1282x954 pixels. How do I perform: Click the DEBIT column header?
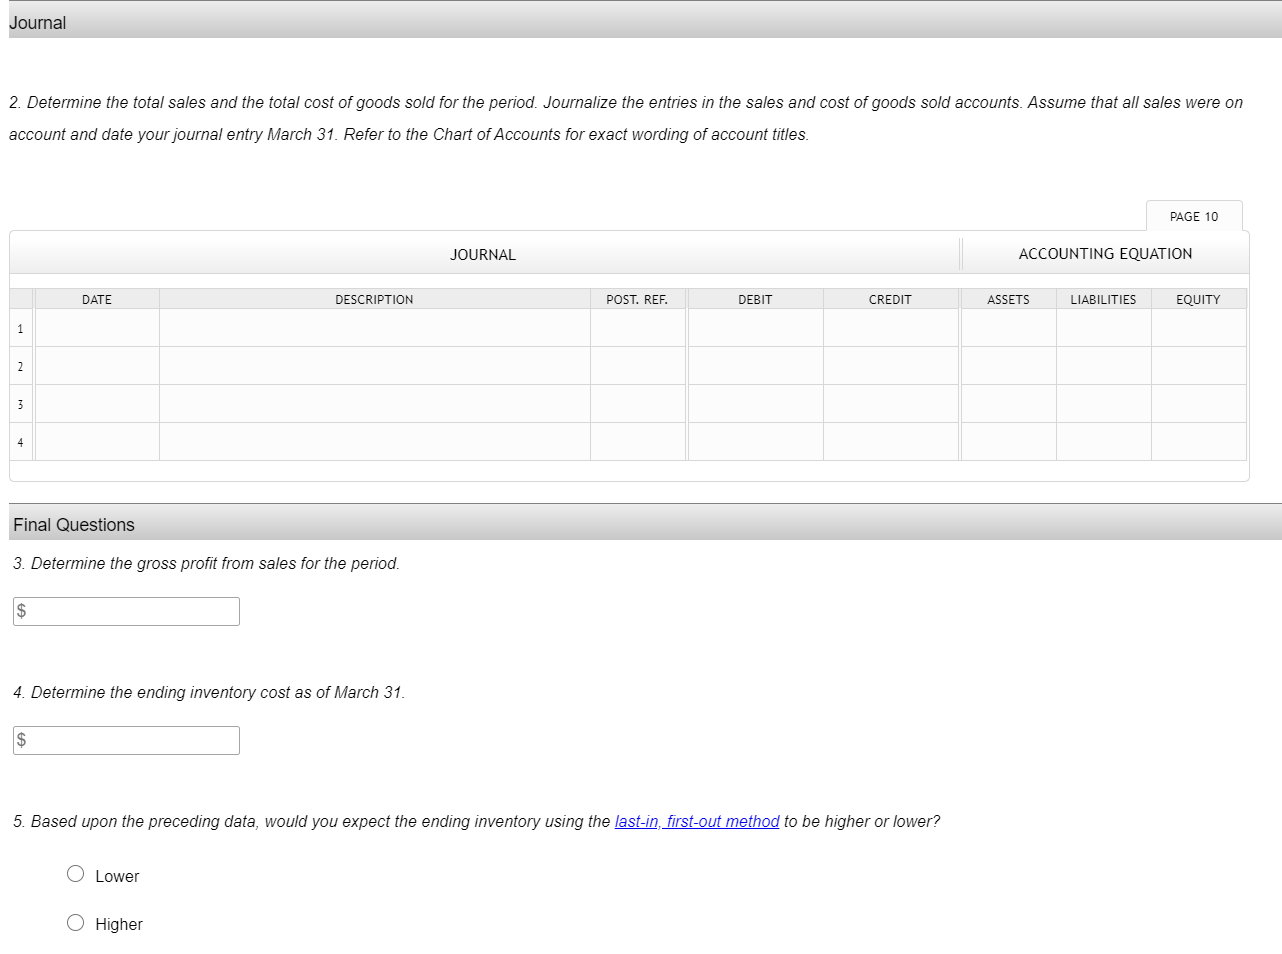pos(755,299)
